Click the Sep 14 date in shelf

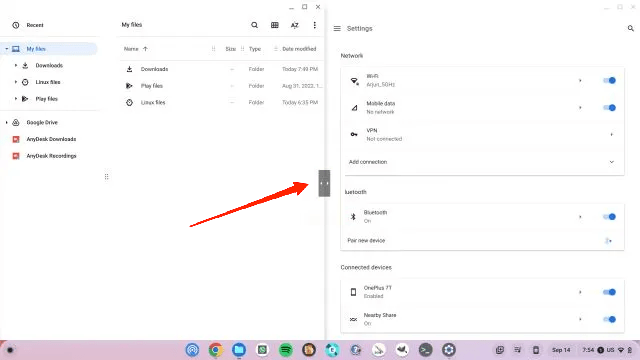[x=561, y=350]
